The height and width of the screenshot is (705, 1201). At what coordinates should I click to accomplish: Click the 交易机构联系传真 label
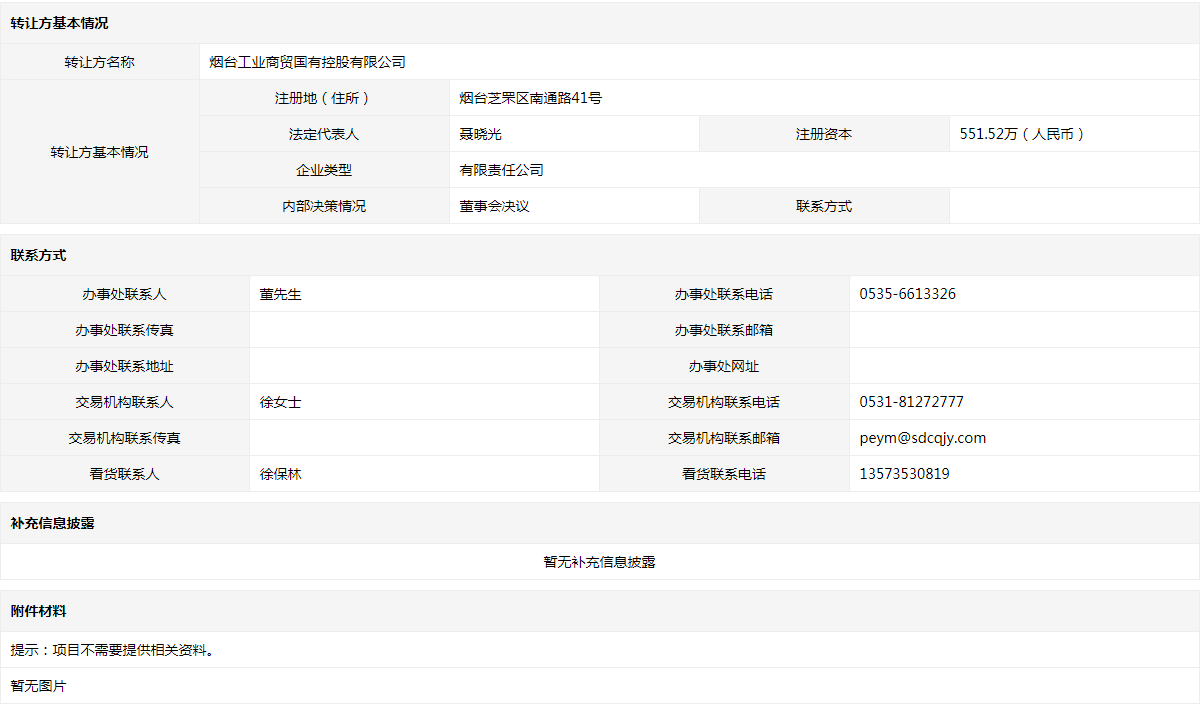tap(125, 438)
